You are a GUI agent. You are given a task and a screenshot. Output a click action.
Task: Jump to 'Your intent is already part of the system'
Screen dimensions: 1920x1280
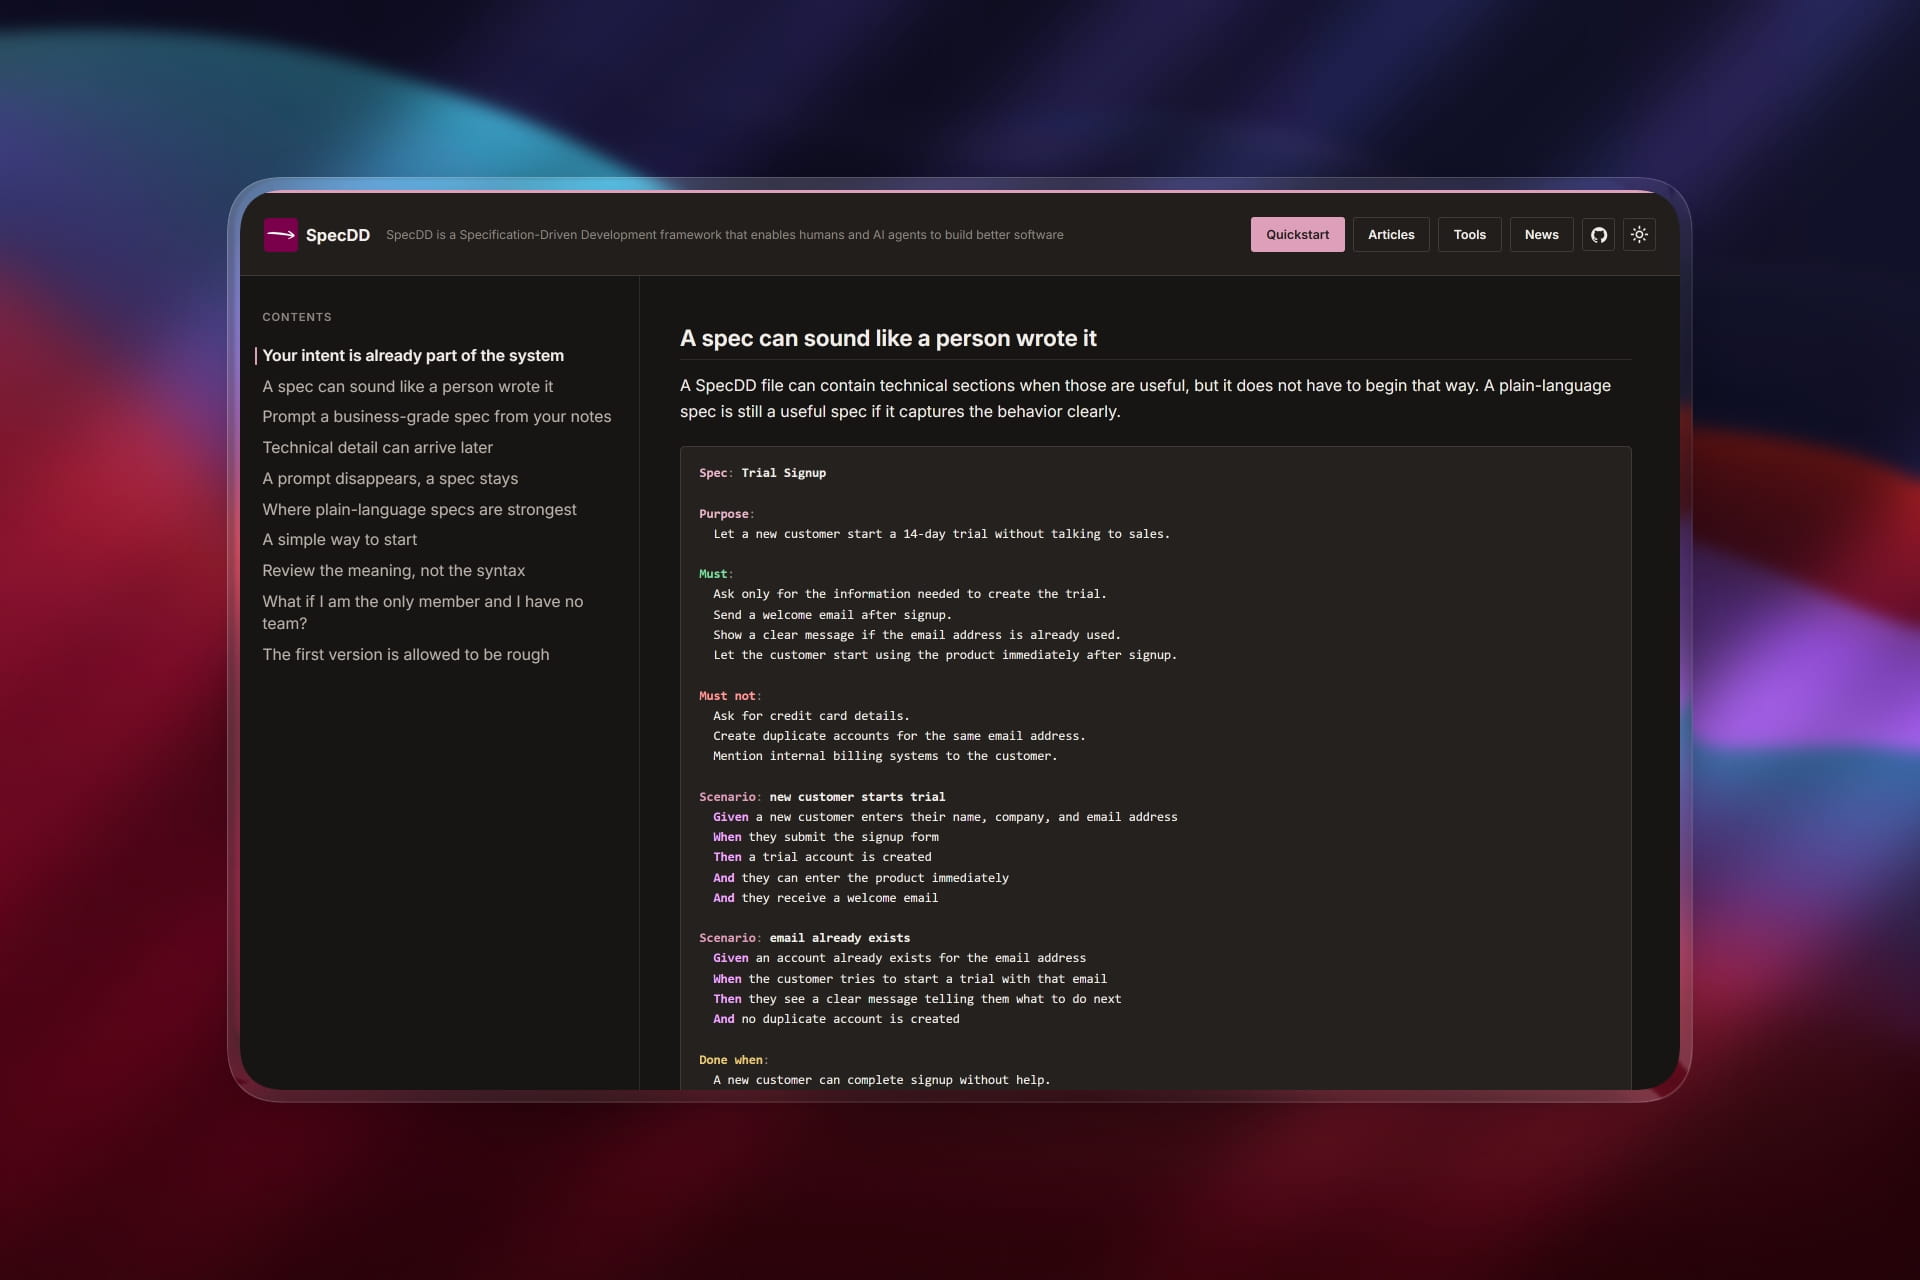point(413,356)
